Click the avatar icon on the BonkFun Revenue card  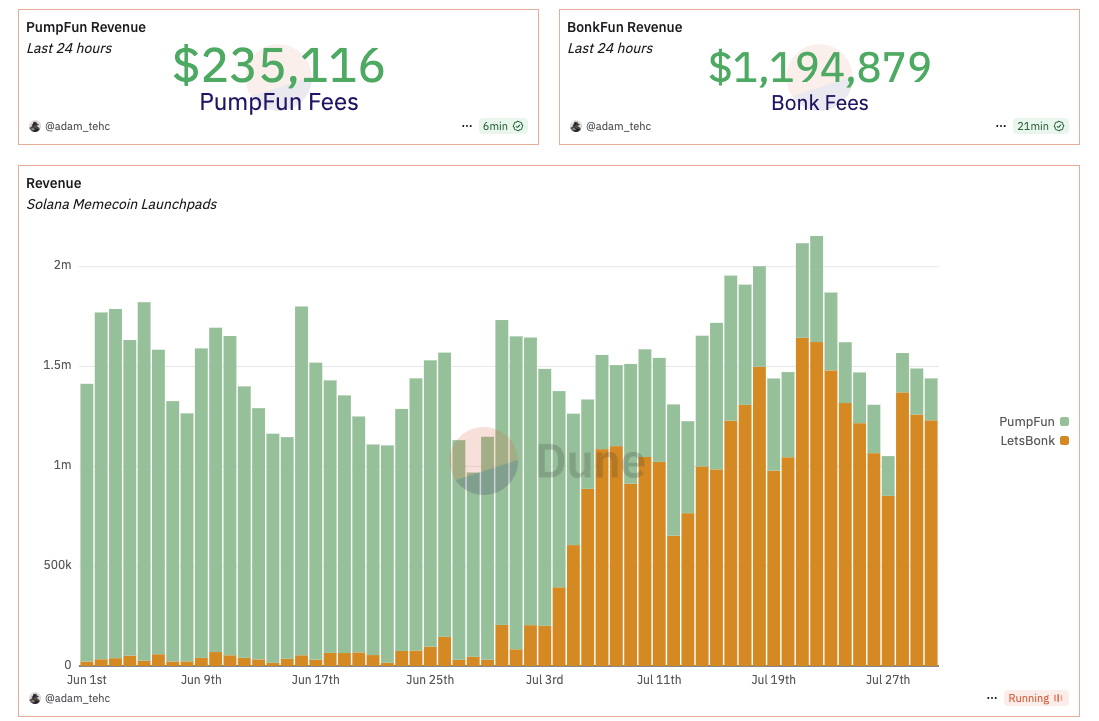pos(575,126)
